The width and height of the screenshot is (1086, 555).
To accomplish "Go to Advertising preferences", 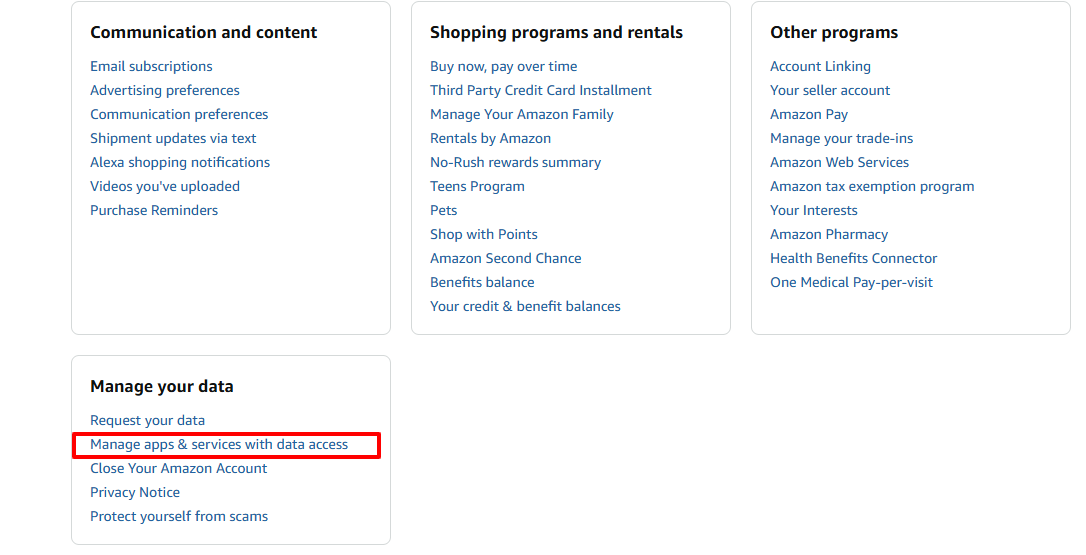I will [x=165, y=90].
